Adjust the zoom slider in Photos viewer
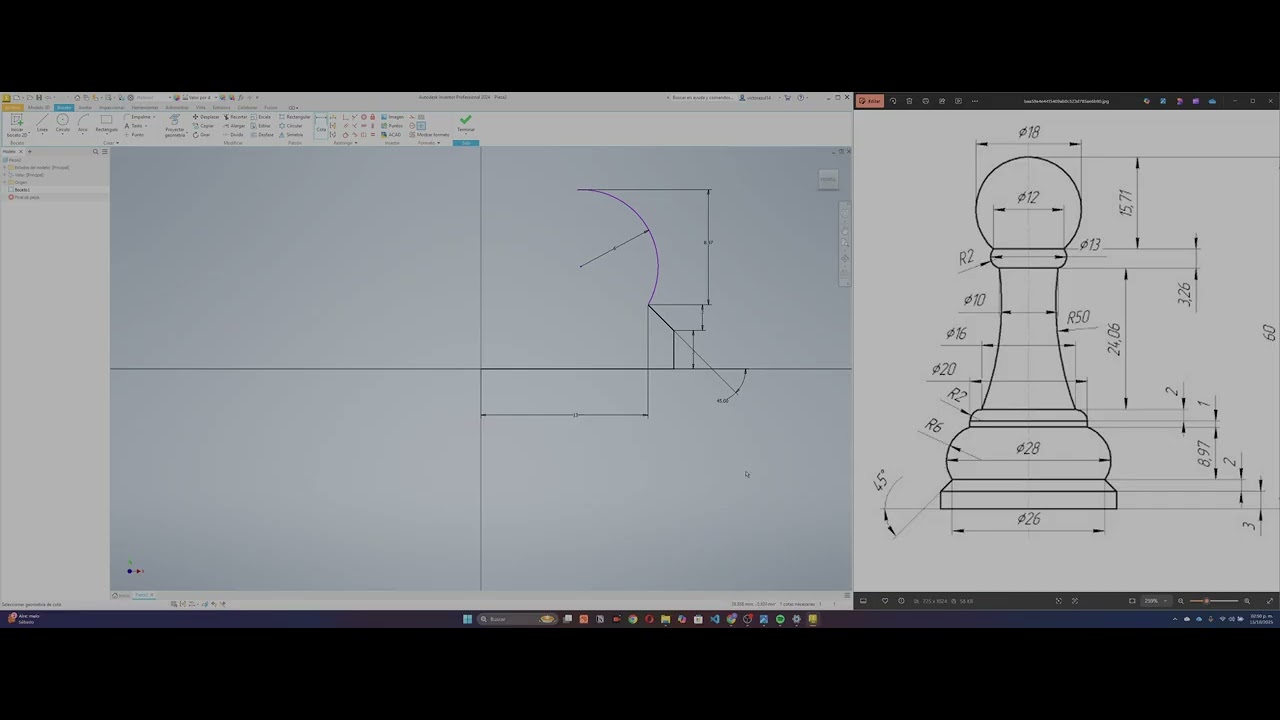1280x720 pixels. (1206, 601)
